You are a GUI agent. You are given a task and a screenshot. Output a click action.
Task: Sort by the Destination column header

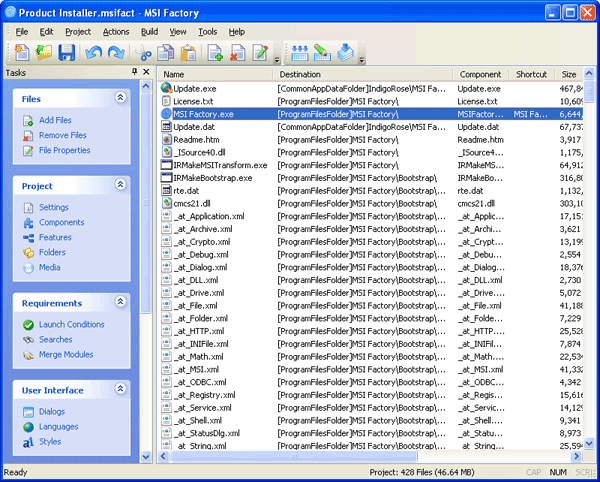(363, 74)
